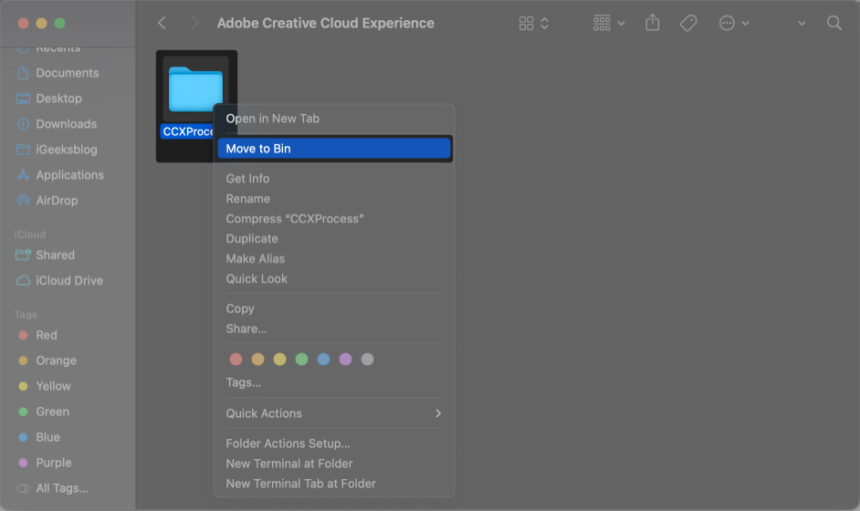Open the More actions ellipsis dropdown
Image resolution: width=860 pixels, height=511 pixels.
coord(733,23)
